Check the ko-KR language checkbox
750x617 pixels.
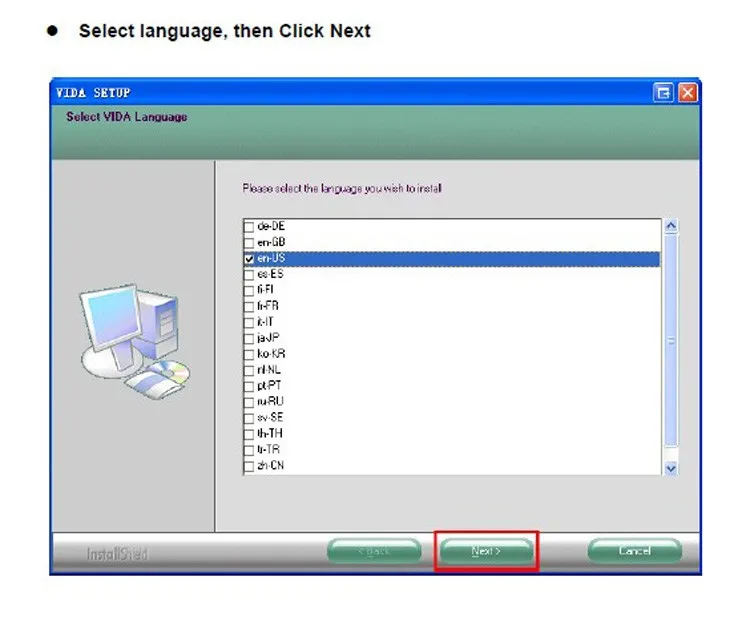249,354
